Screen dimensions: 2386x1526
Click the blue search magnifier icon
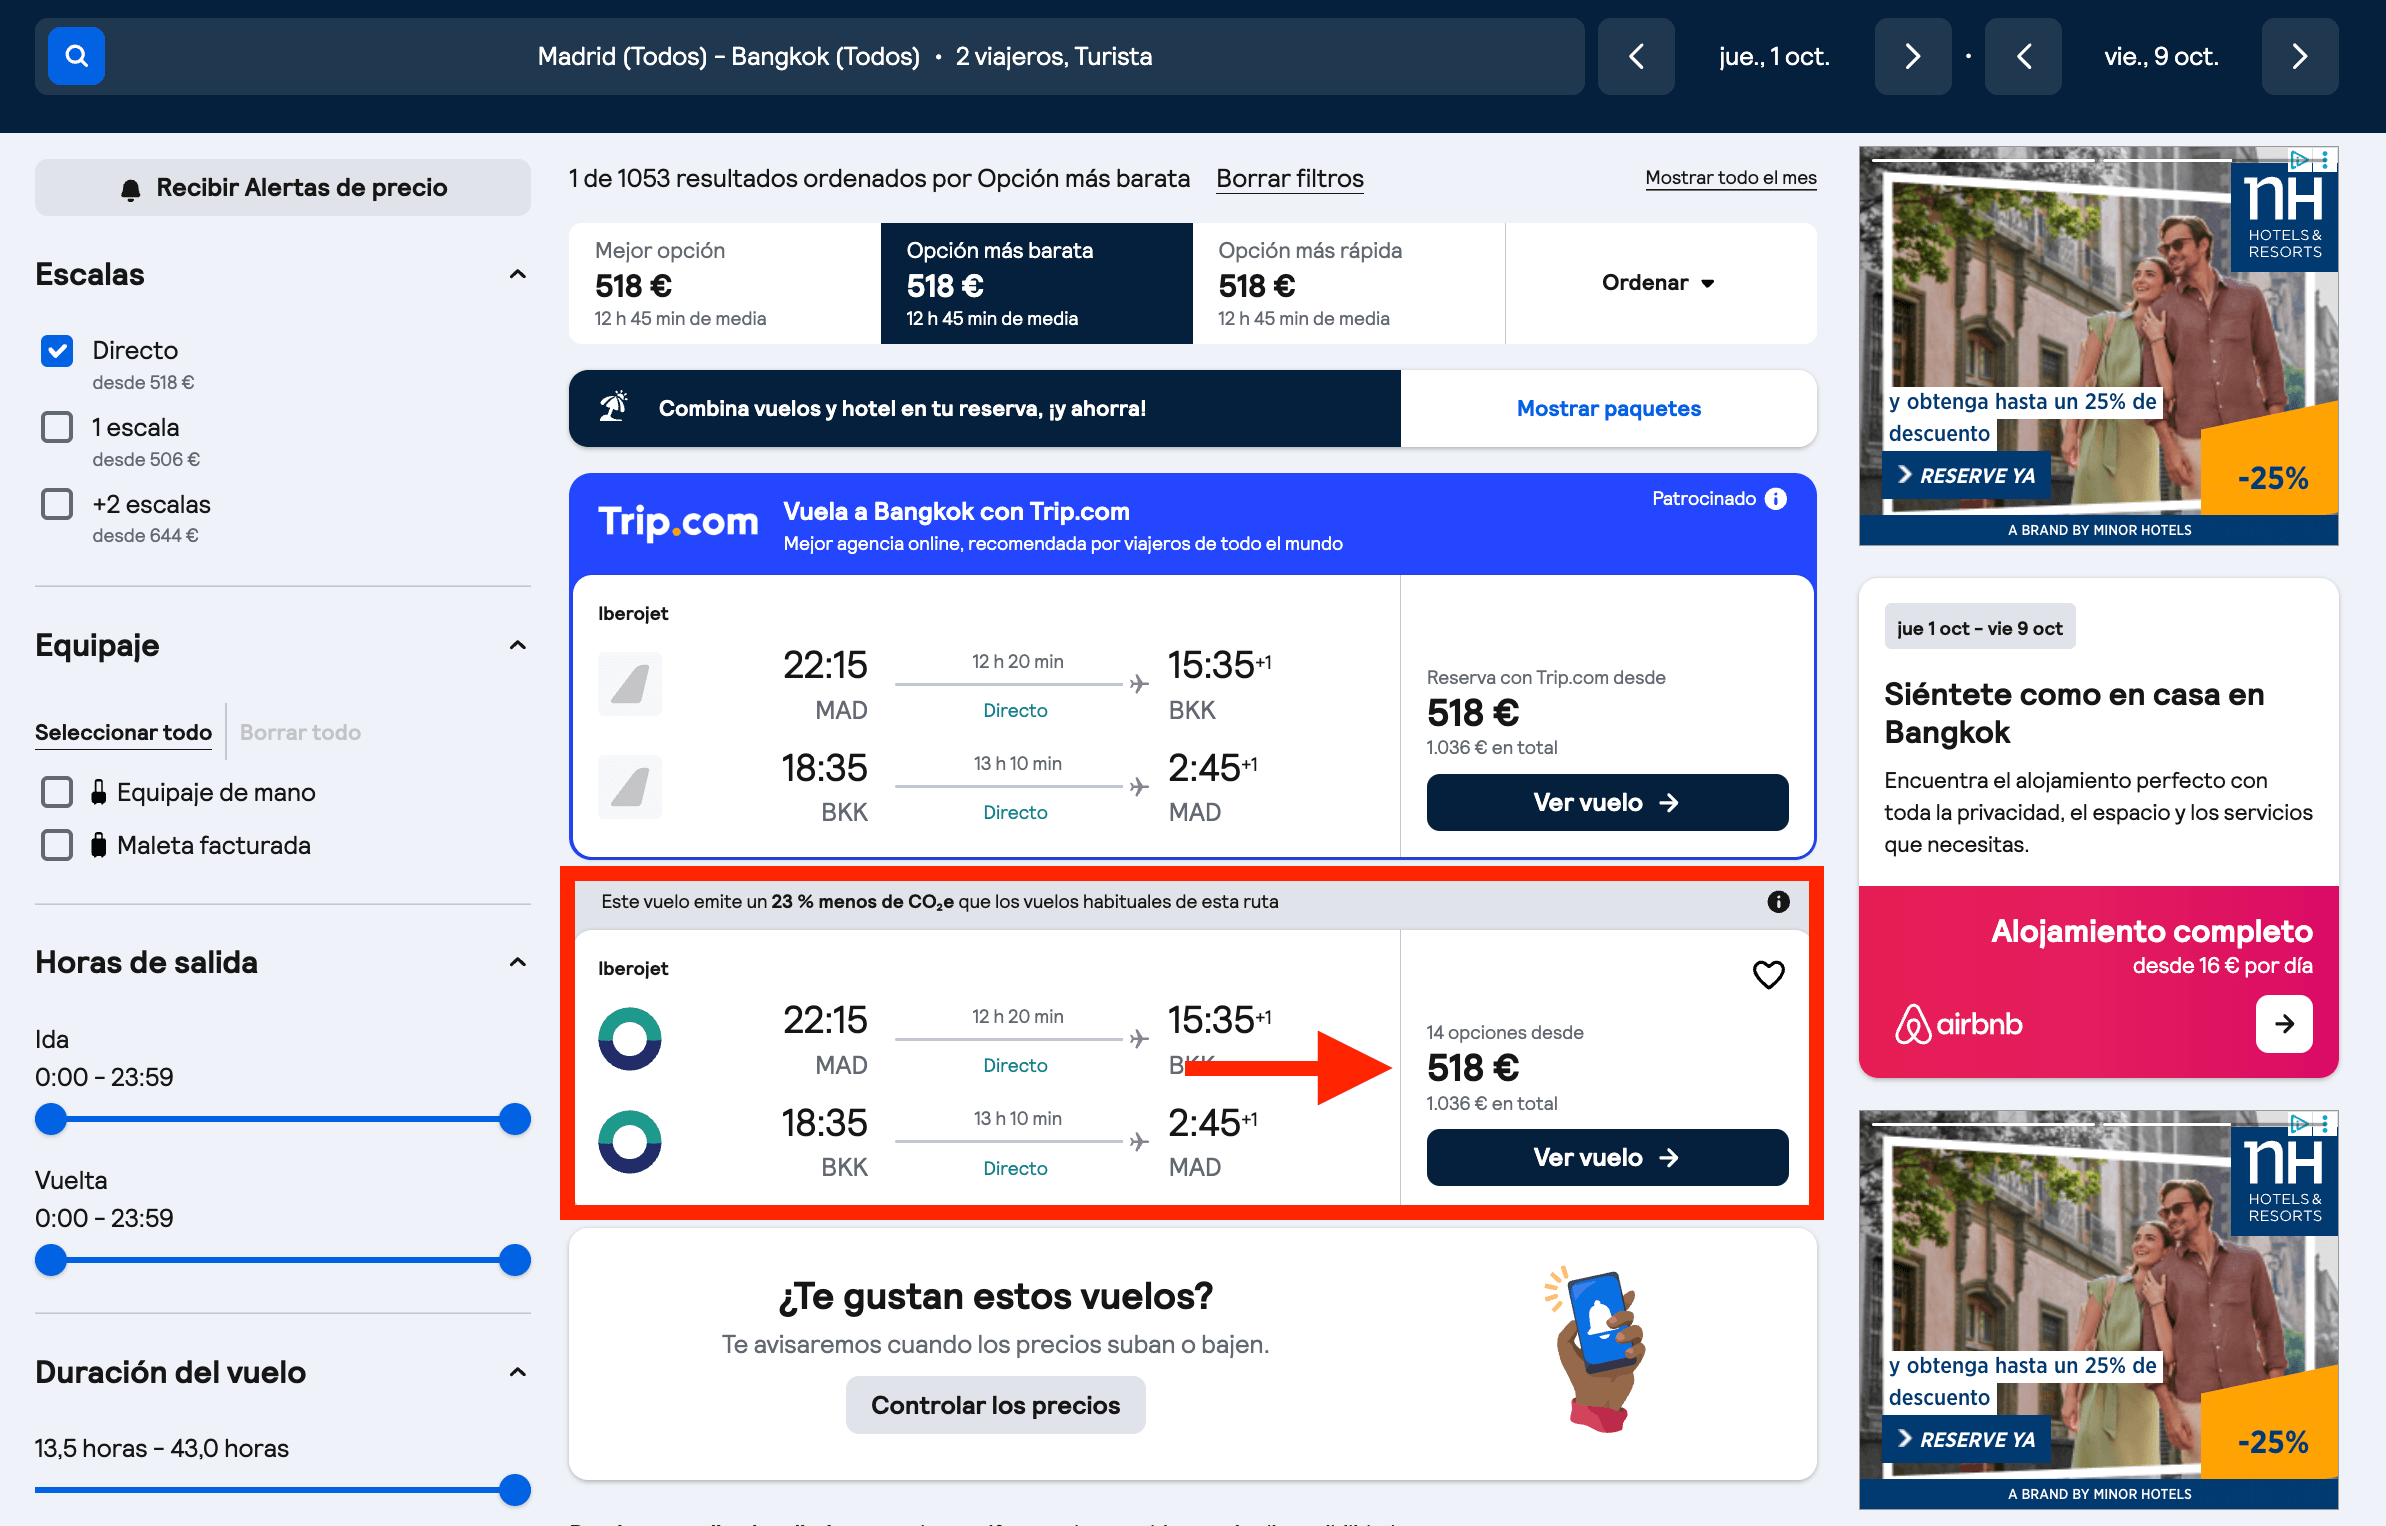[x=76, y=56]
